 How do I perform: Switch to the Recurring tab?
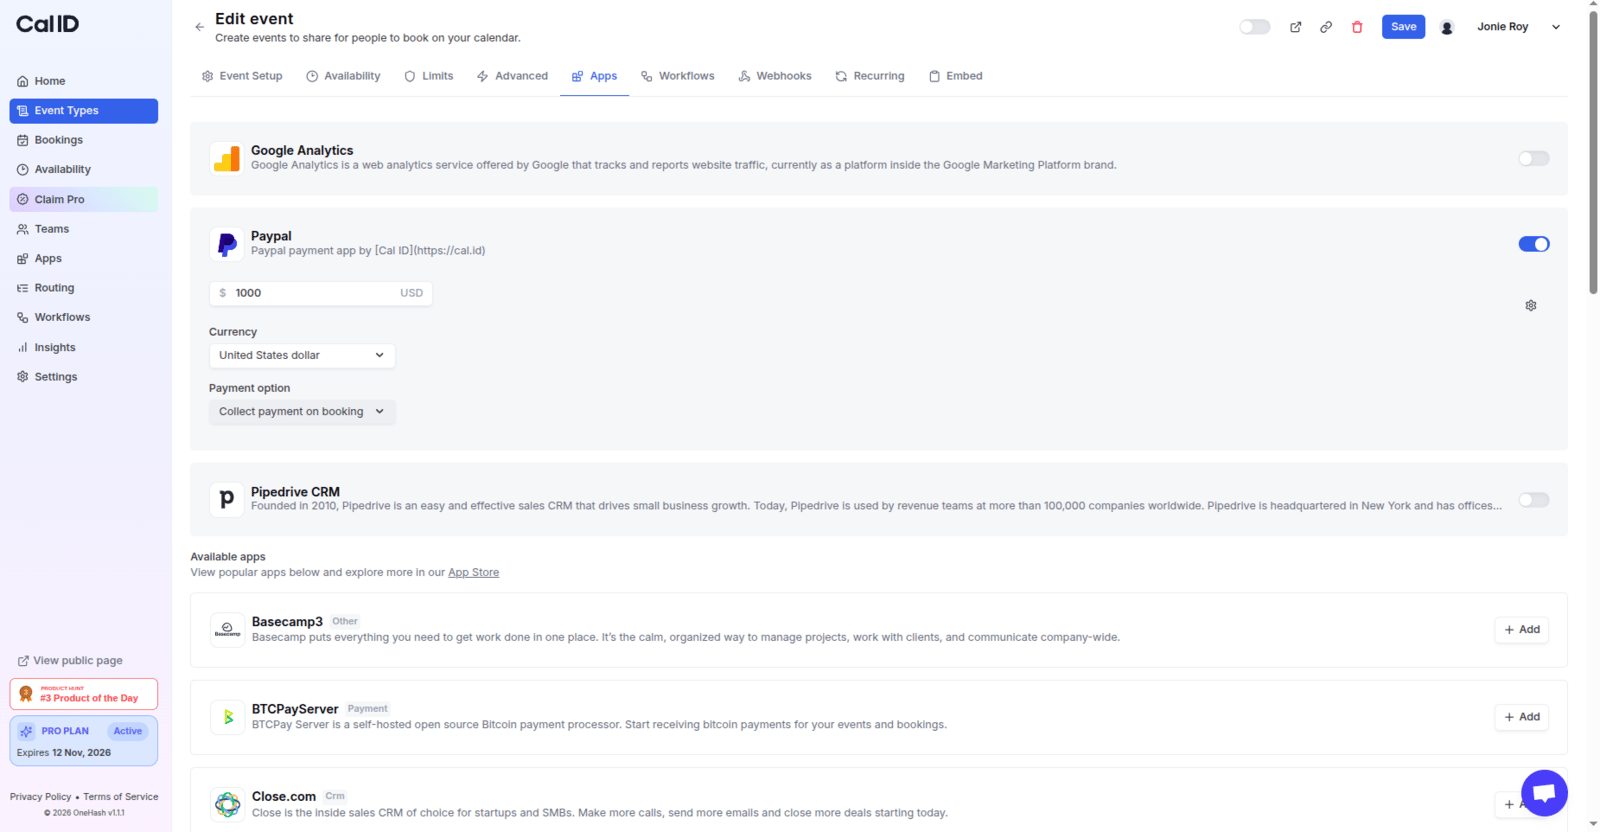tap(870, 76)
